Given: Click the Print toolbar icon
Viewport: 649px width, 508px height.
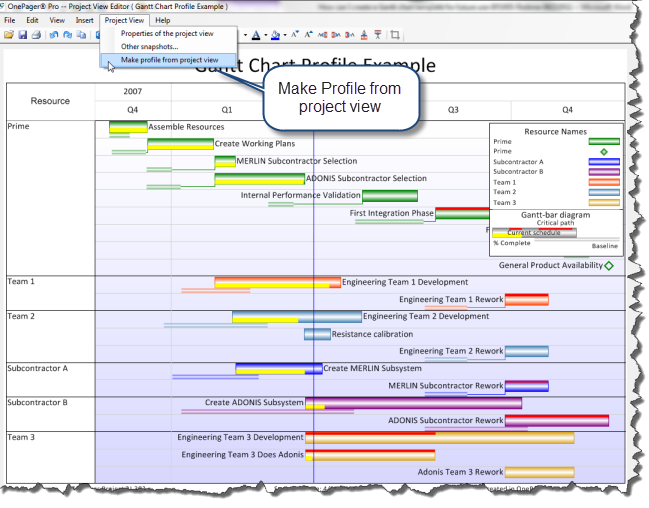Looking at the screenshot, I should (x=36, y=34).
